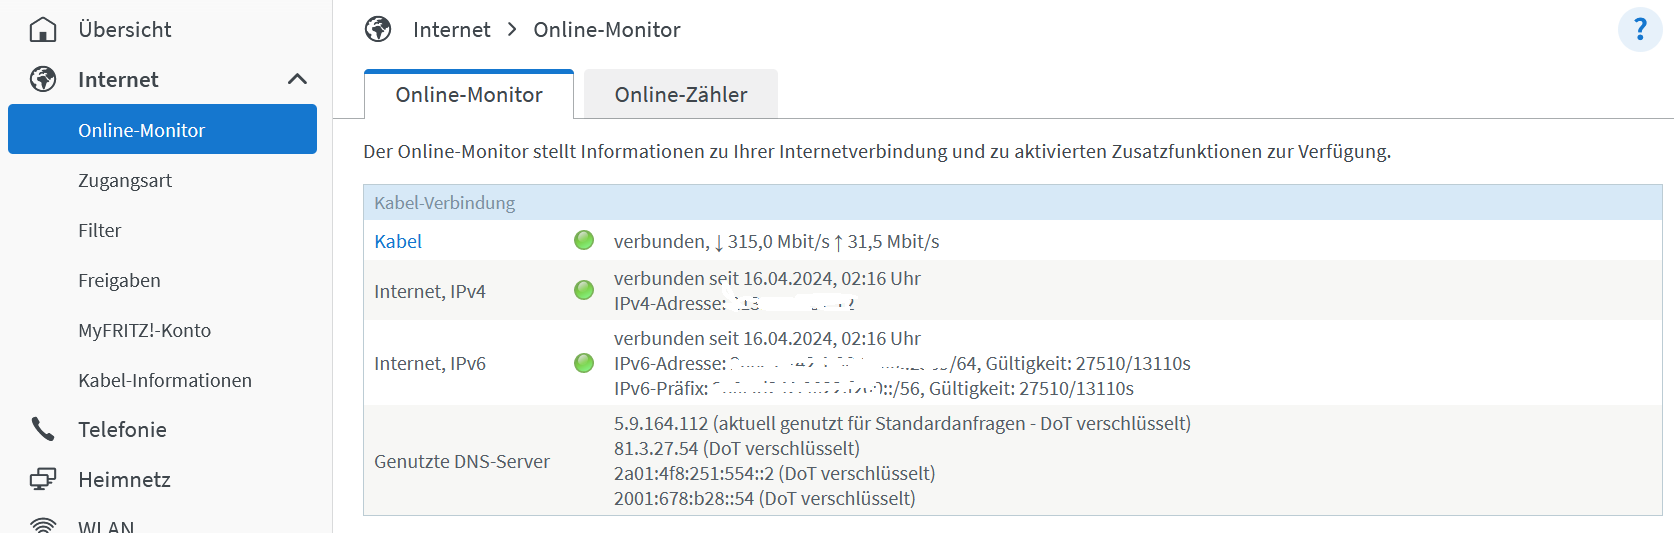Viewport: 1674px width, 533px height.
Task: Click the Internet globe icon in sidebar
Action: 43,79
